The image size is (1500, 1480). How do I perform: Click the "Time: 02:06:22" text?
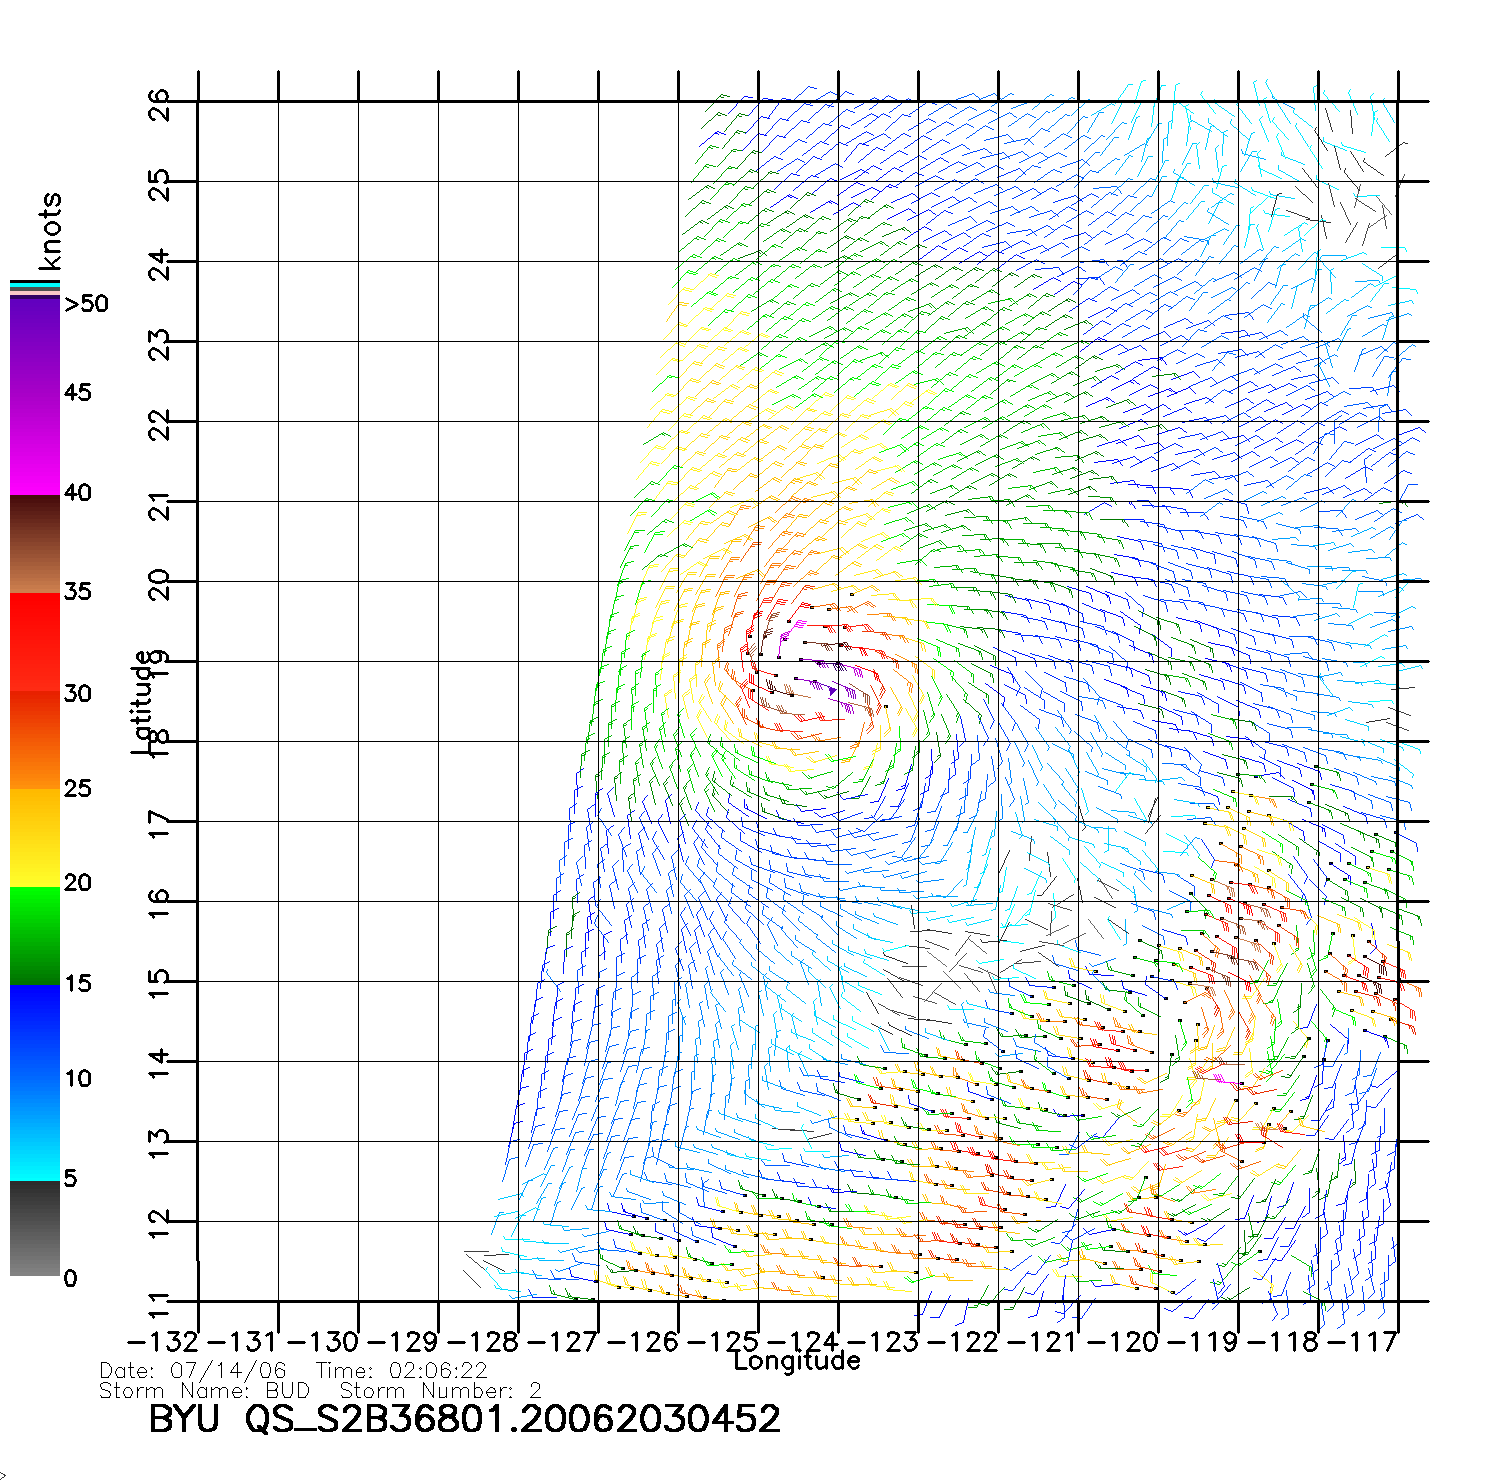(x=401, y=1371)
